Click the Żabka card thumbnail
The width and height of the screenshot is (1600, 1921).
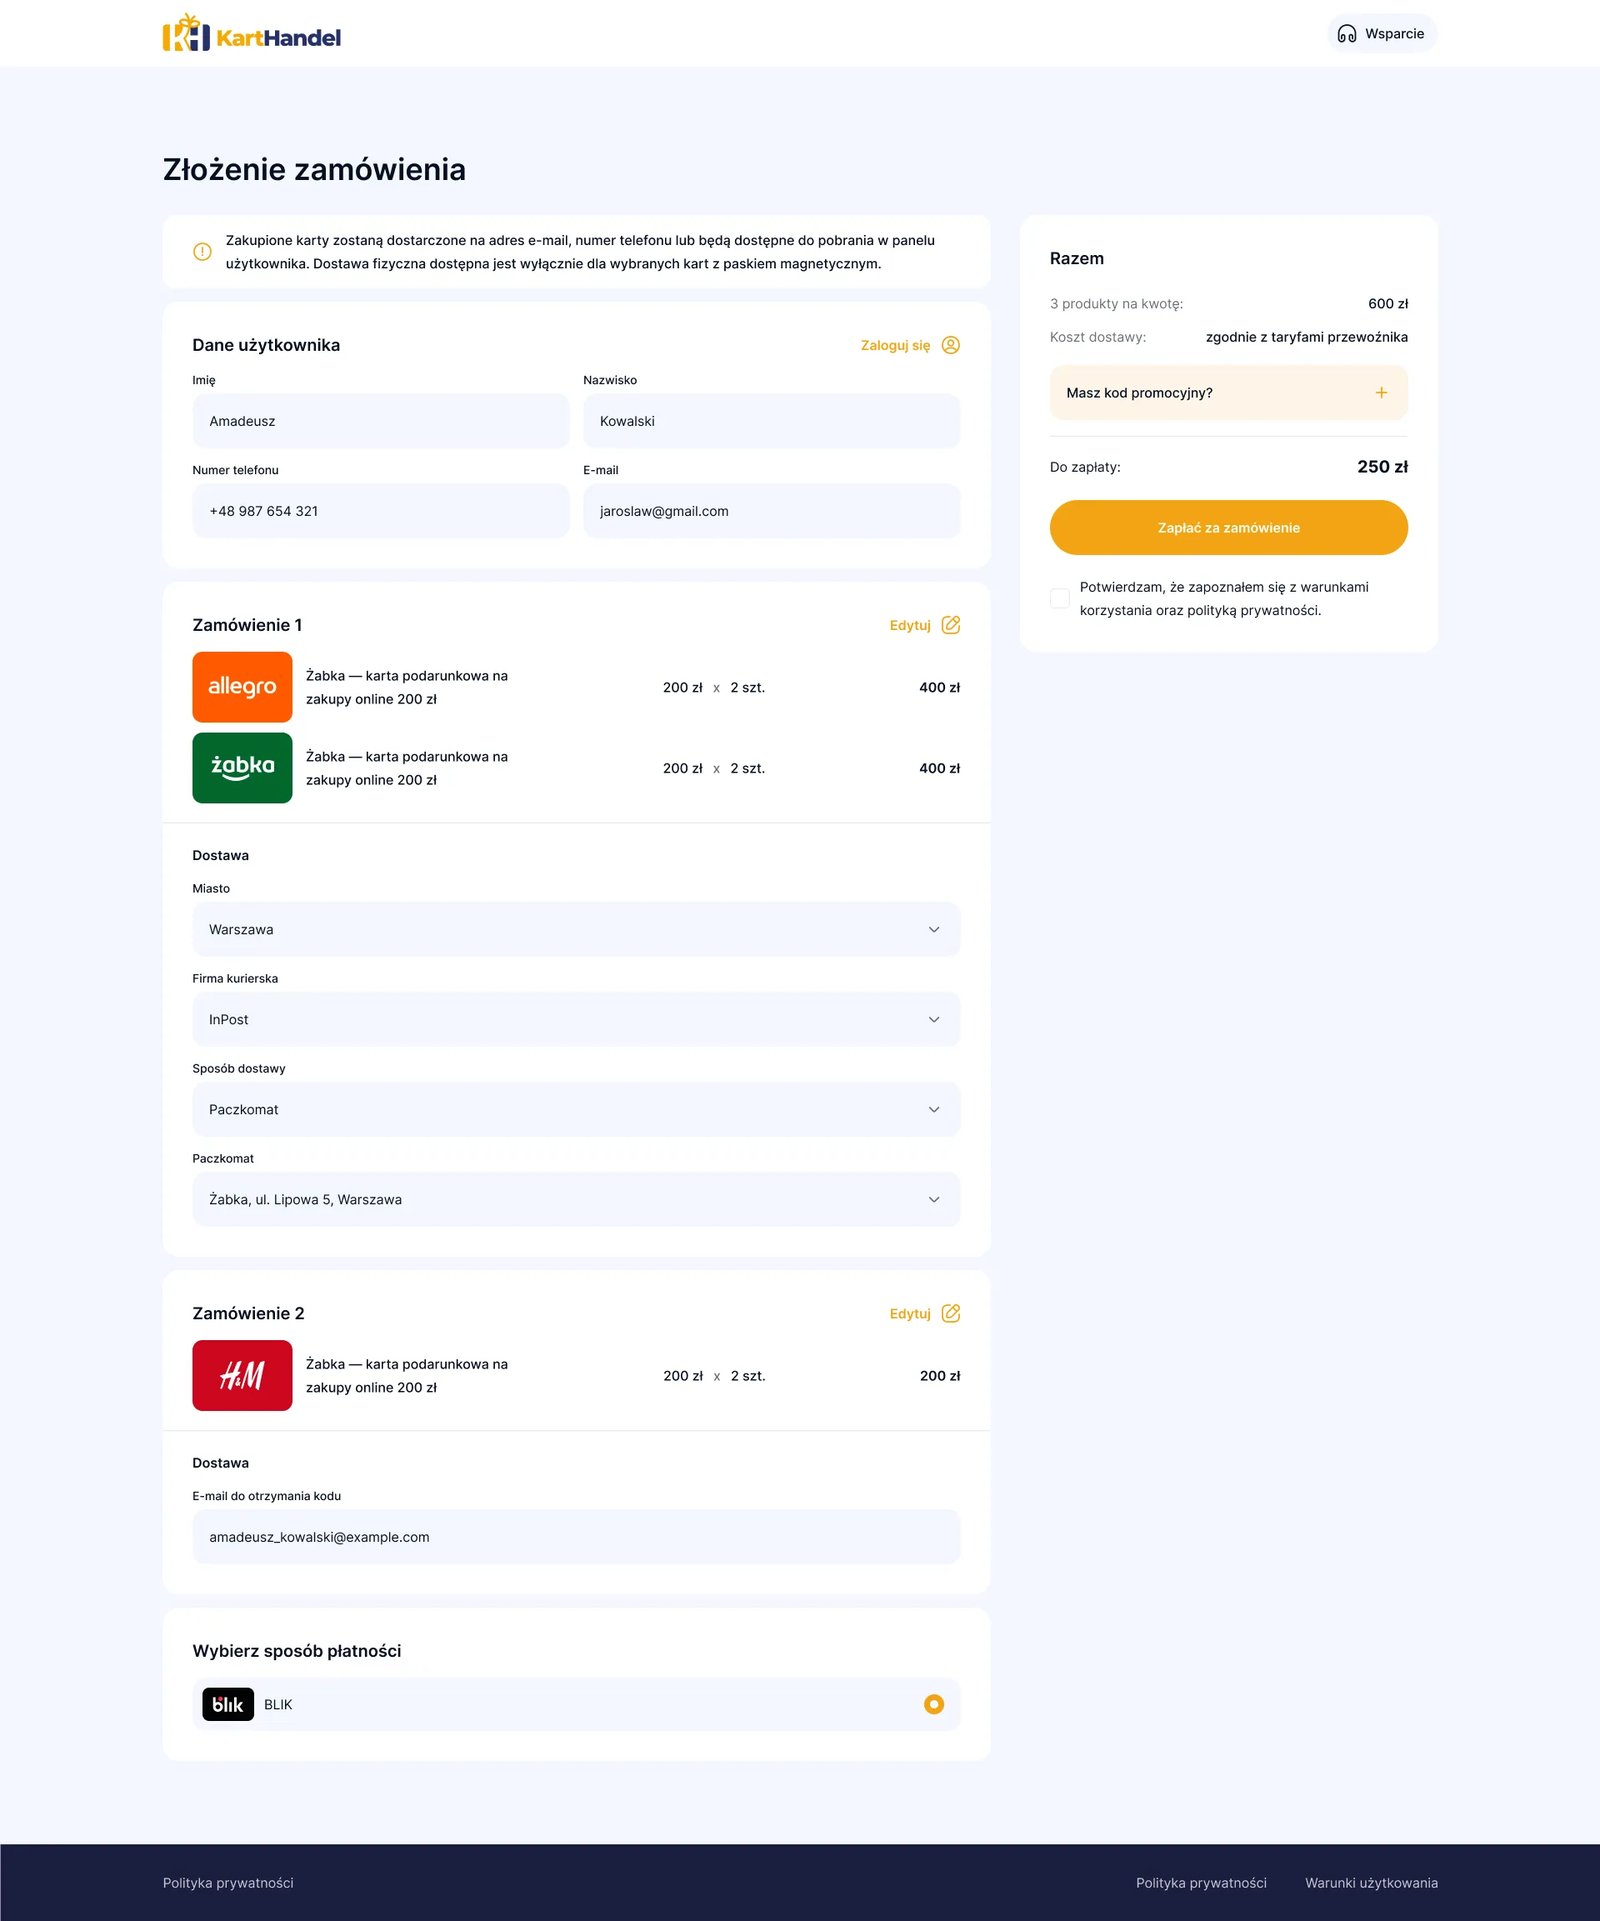tap(242, 768)
